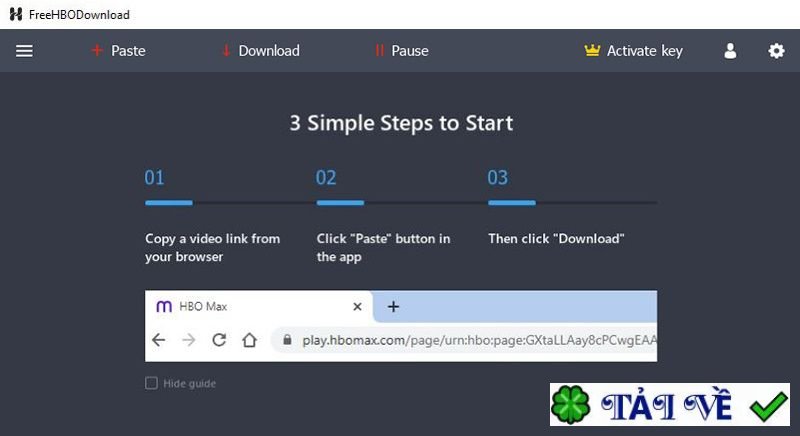Click the Paste button

pyautogui.click(x=118, y=51)
